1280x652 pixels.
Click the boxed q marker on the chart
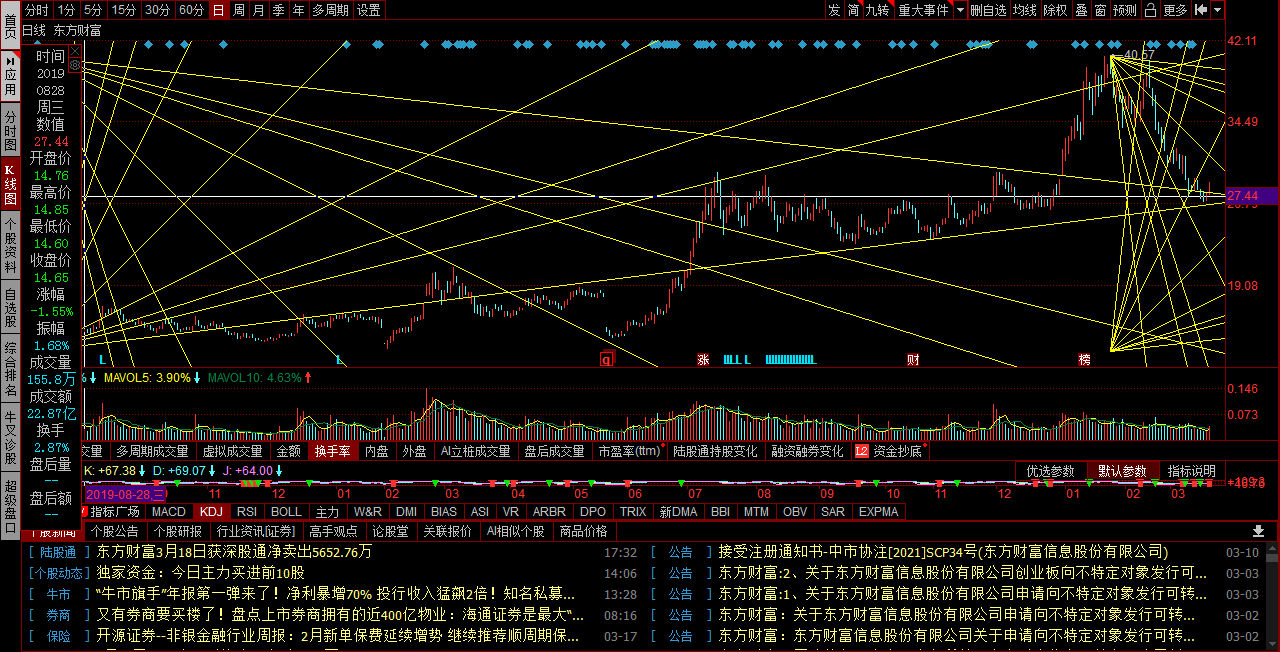[x=606, y=358]
